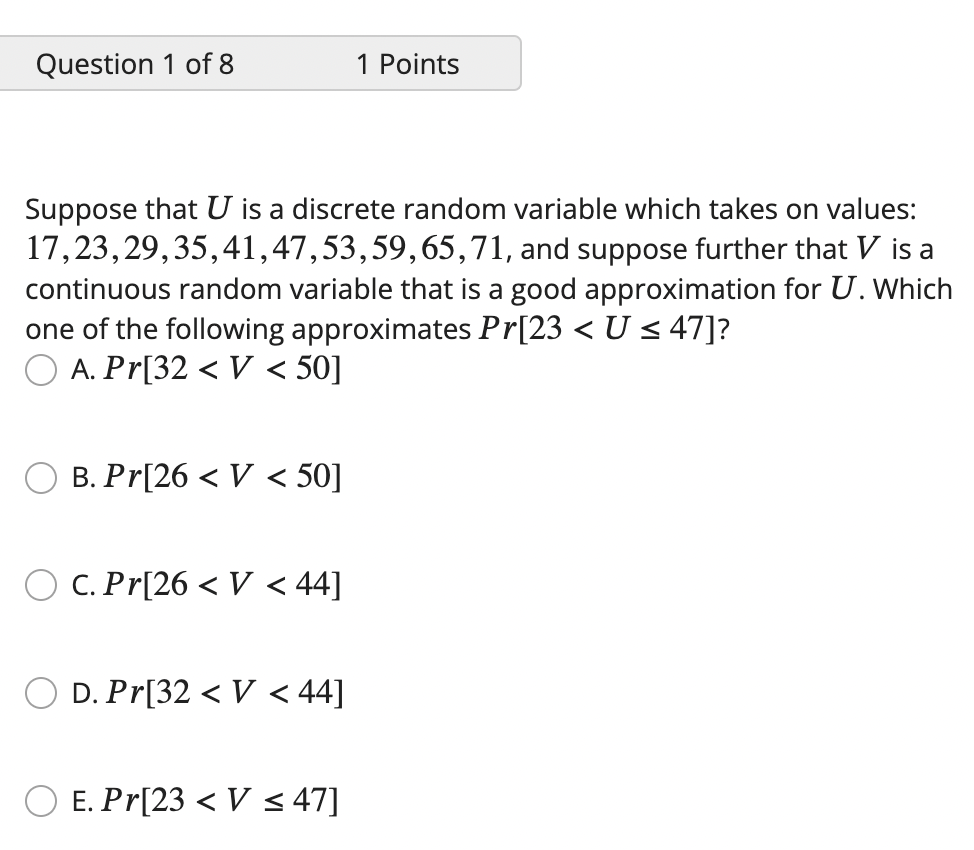Select answer option A radio button
Image resolution: width=974 pixels, height=850 pixels.
40,370
